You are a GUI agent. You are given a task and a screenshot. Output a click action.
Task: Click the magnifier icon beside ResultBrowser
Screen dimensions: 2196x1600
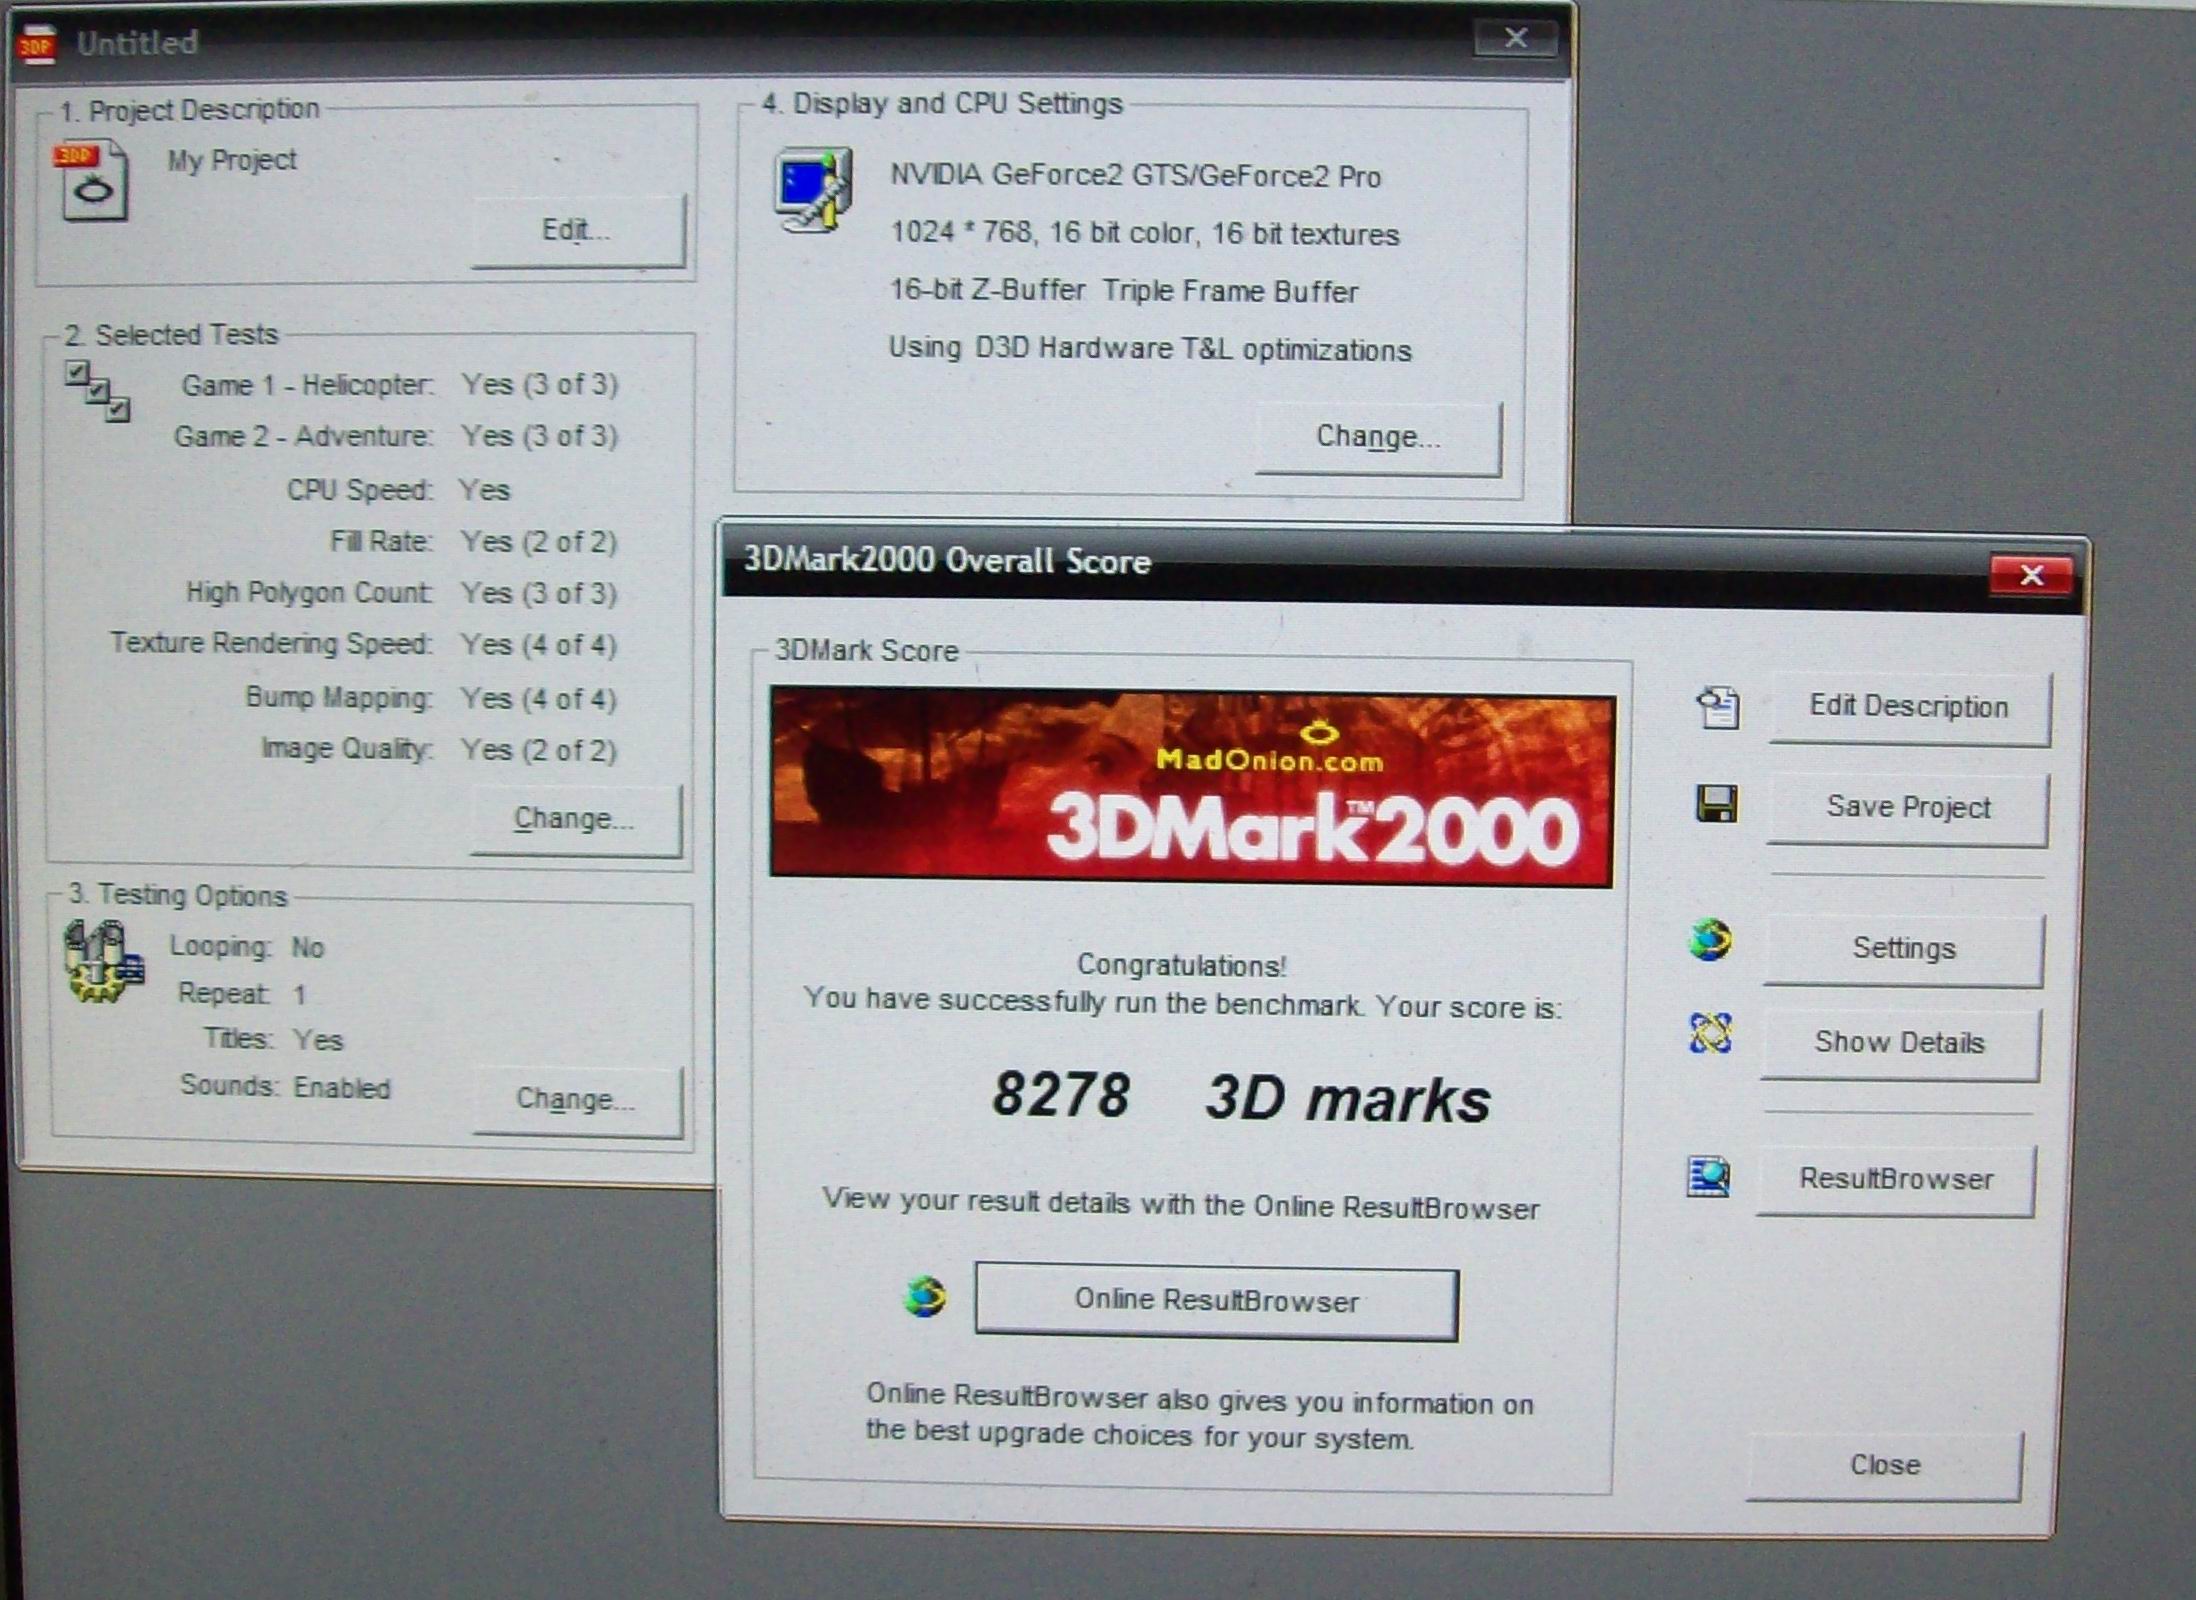tap(1708, 1177)
